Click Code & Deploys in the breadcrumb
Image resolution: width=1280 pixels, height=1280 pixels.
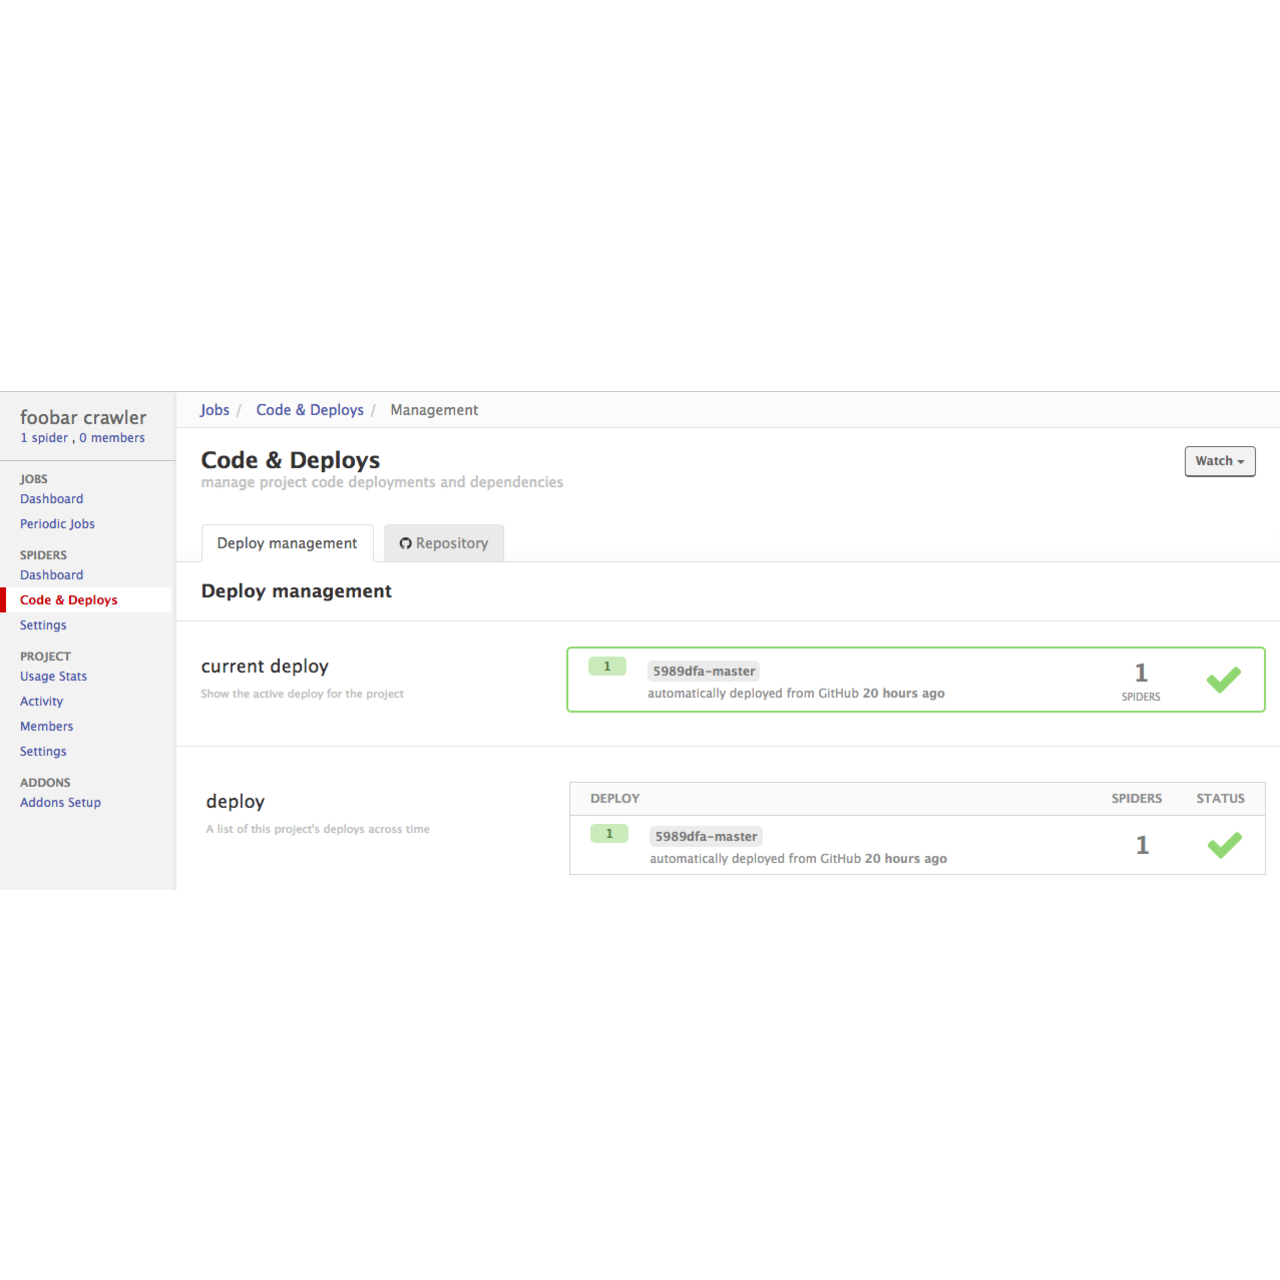(309, 409)
